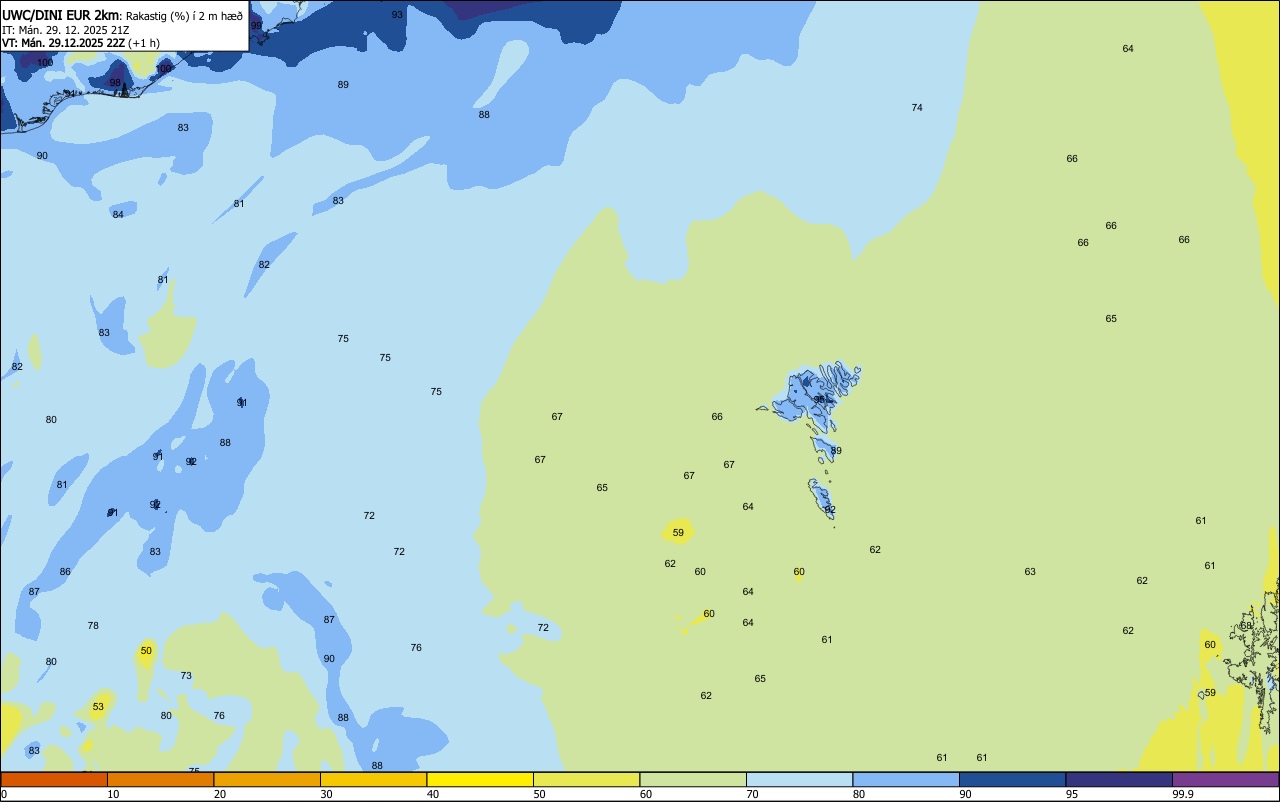Click the dark blue 90–95 legend swatch
This screenshot has height=802, width=1280.
pyautogui.click(x=1012, y=779)
